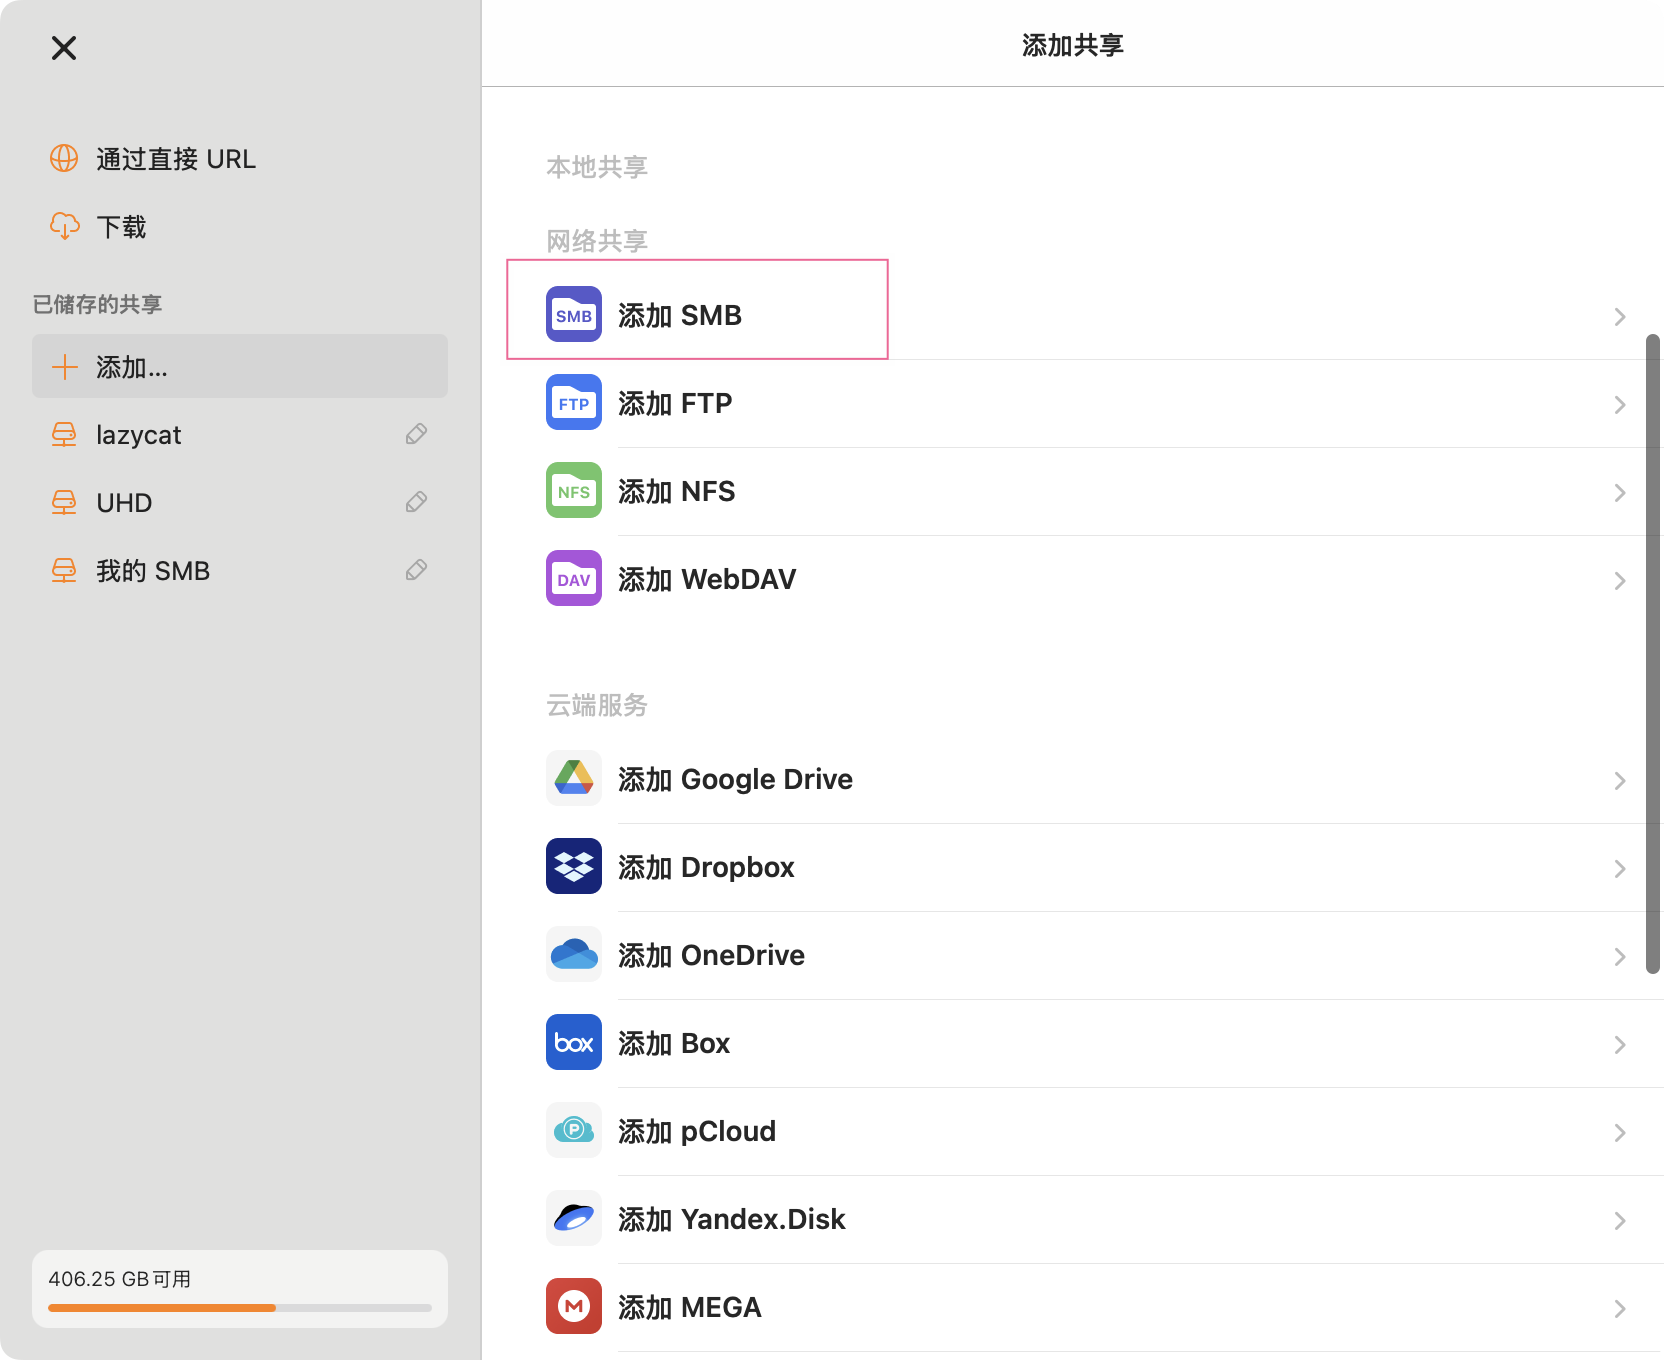Edit the lazycat share with pencil icon

(x=416, y=434)
